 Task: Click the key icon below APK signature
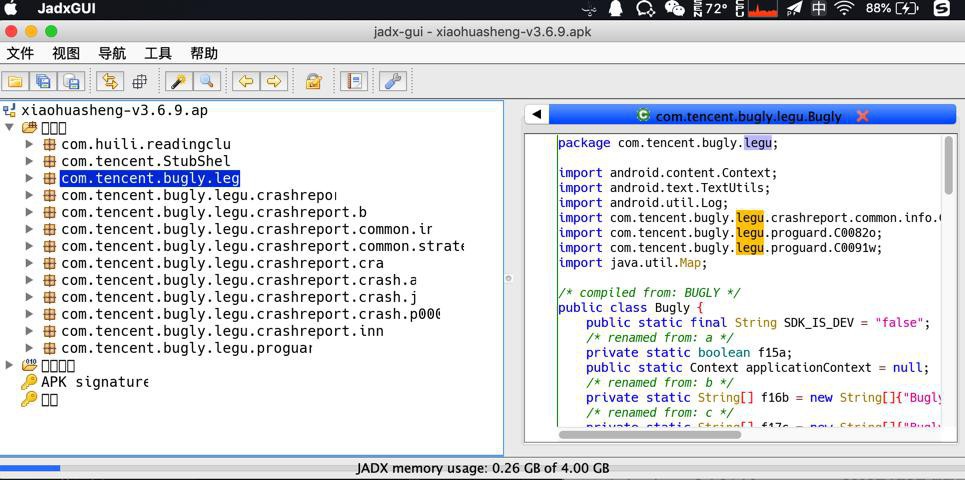(x=29, y=399)
